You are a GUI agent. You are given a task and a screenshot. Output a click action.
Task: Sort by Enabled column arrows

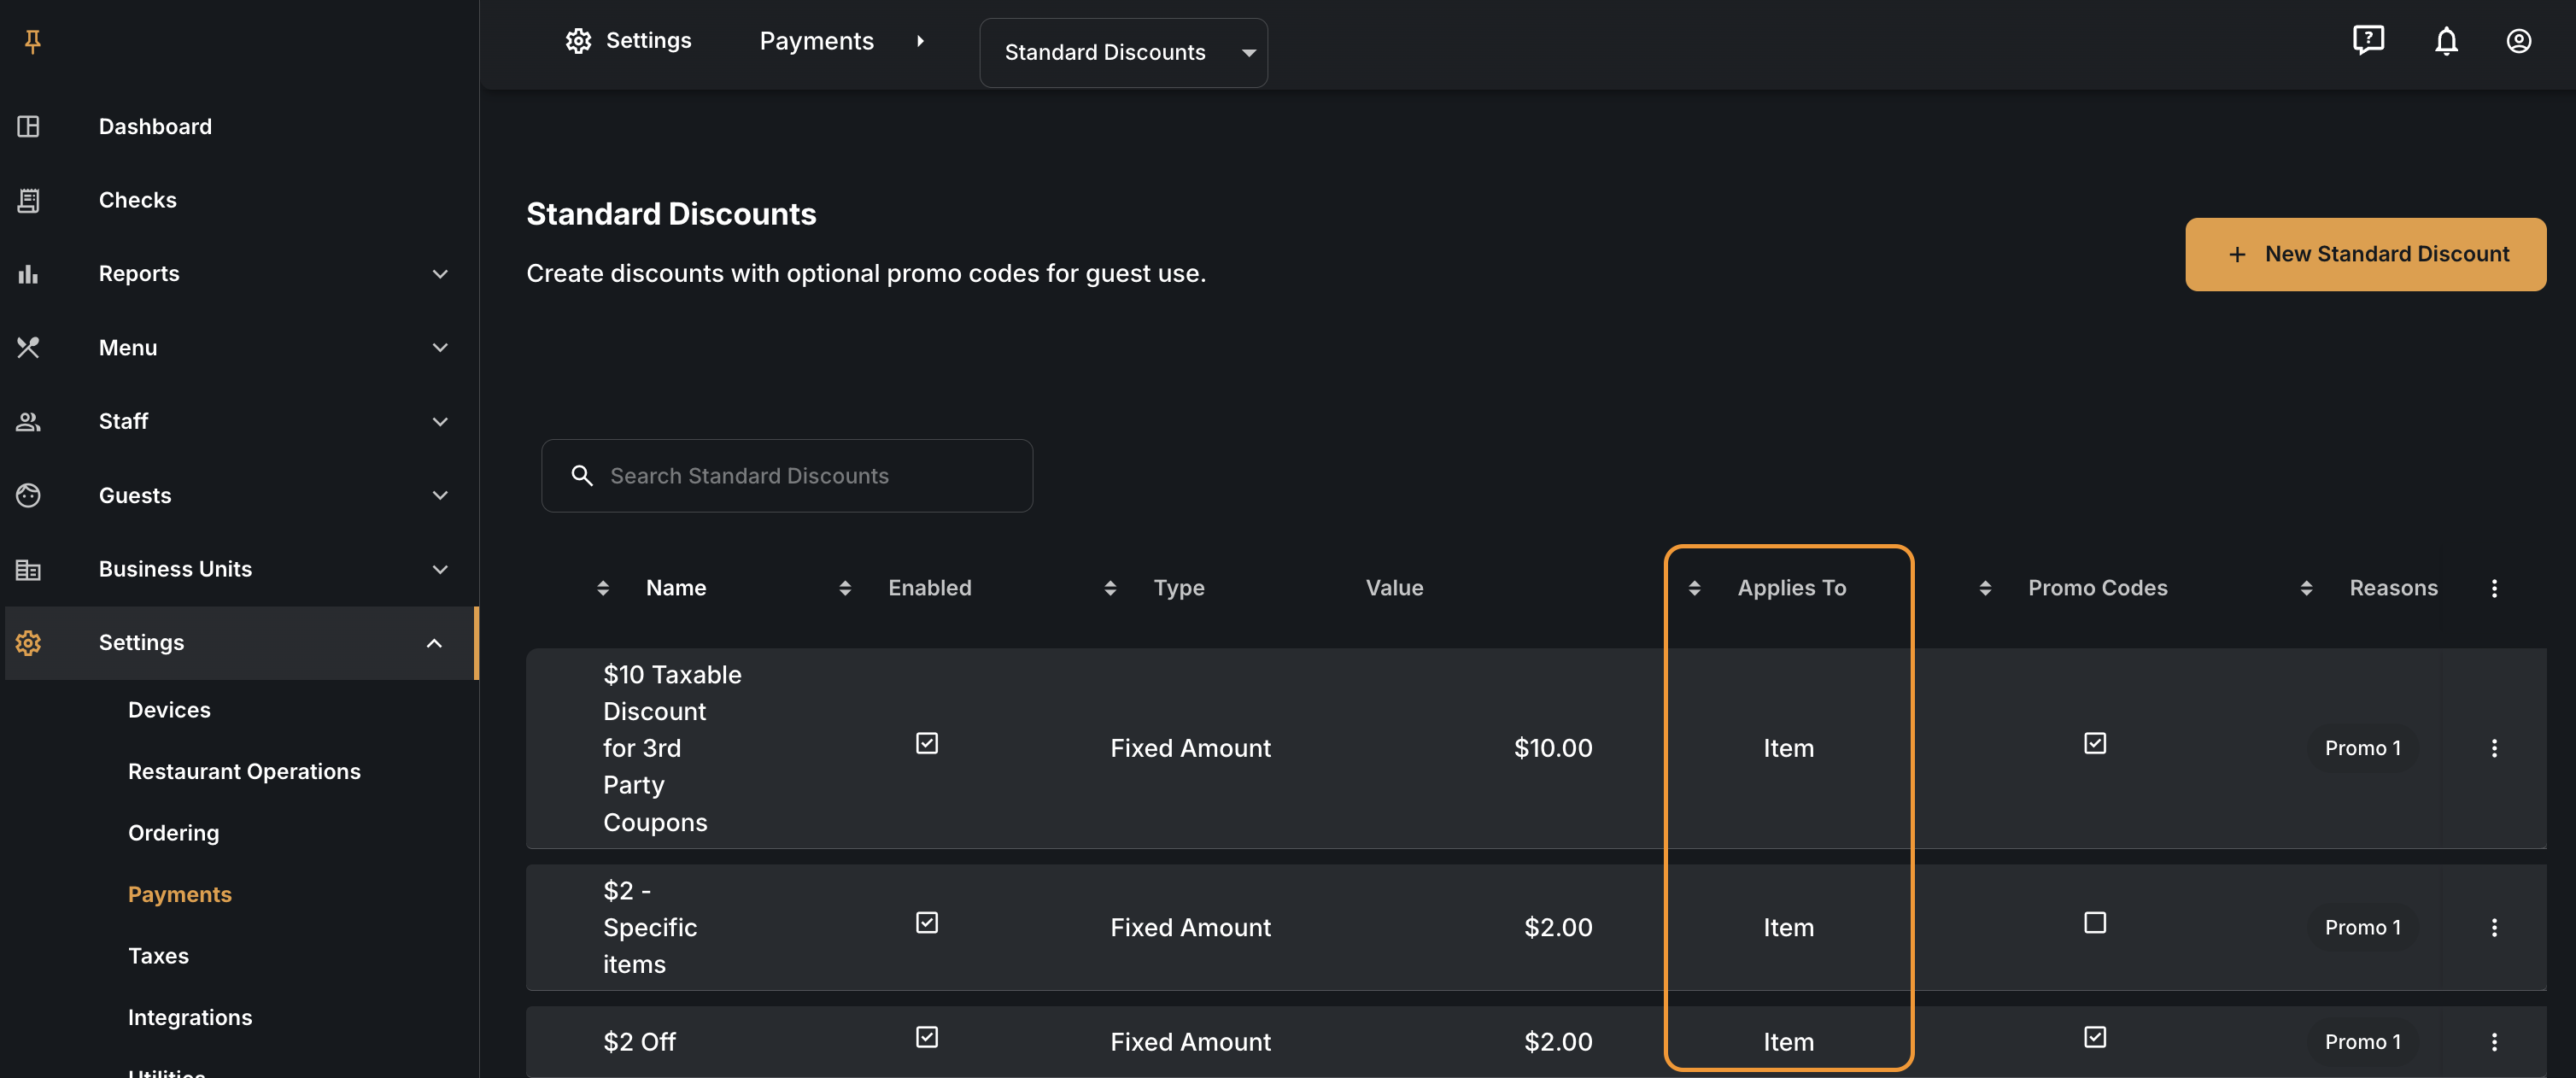(845, 588)
